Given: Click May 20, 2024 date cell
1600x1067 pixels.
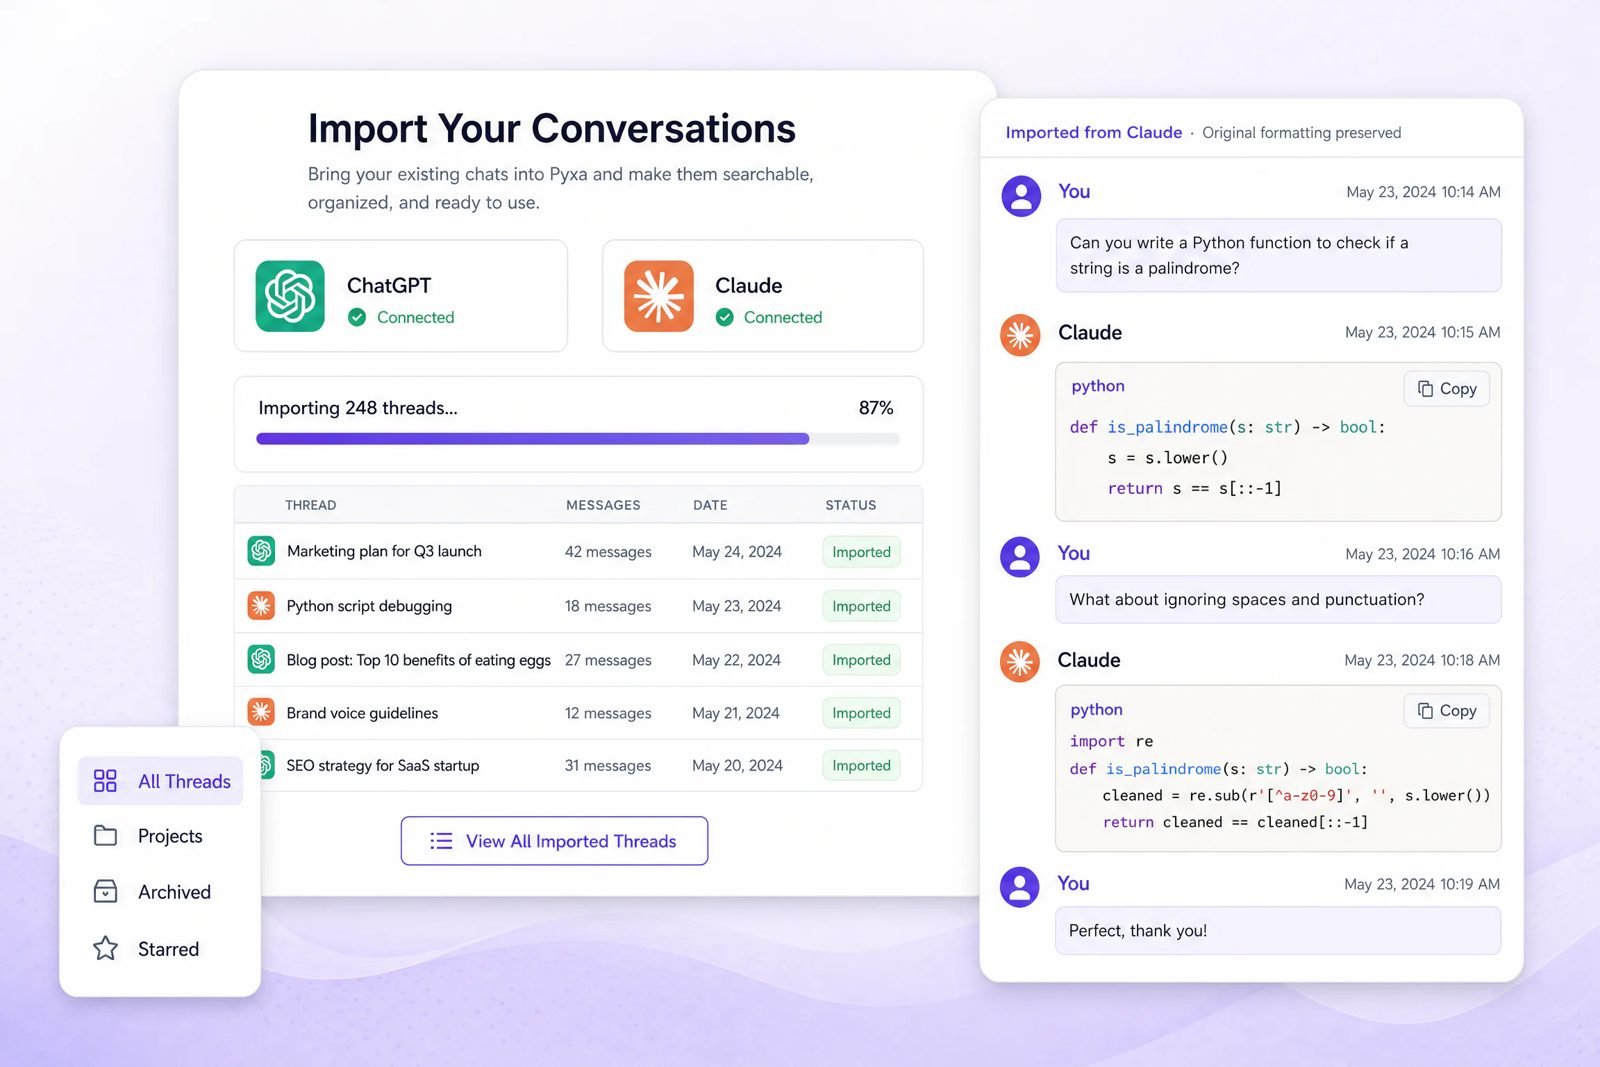Looking at the screenshot, I should (737, 765).
